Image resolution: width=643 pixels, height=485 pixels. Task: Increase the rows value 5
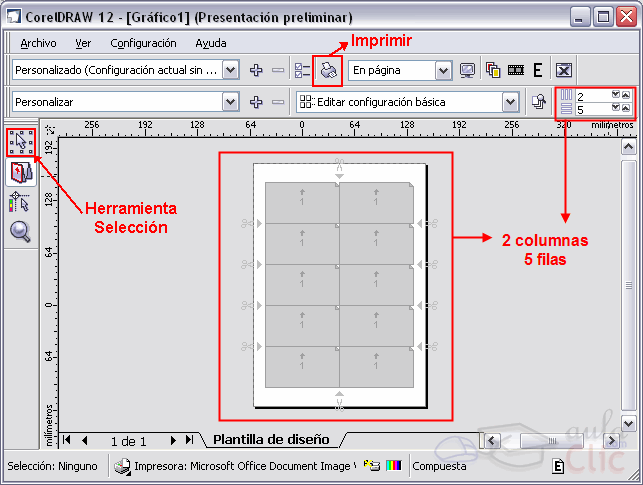point(625,108)
